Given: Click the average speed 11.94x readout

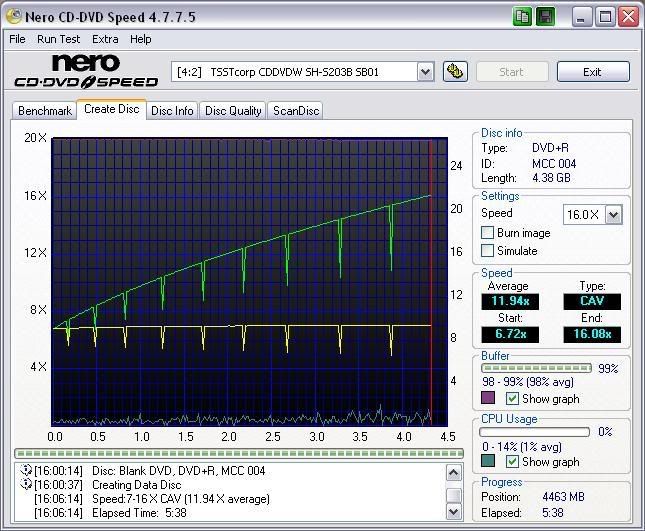Looking at the screenshot, I should [510, 301].
